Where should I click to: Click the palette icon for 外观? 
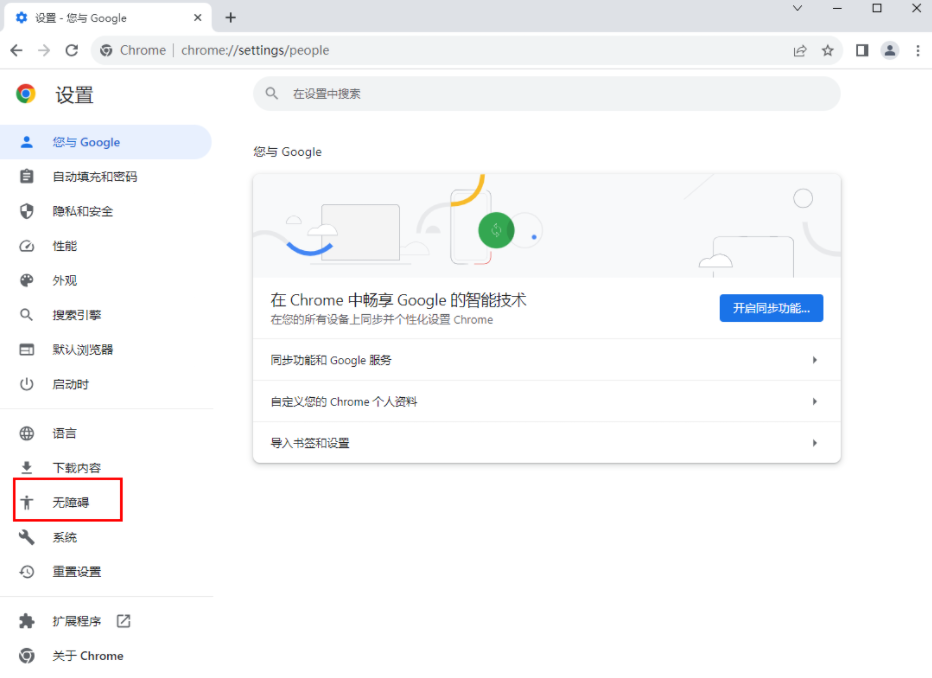[x=27, y=280]
